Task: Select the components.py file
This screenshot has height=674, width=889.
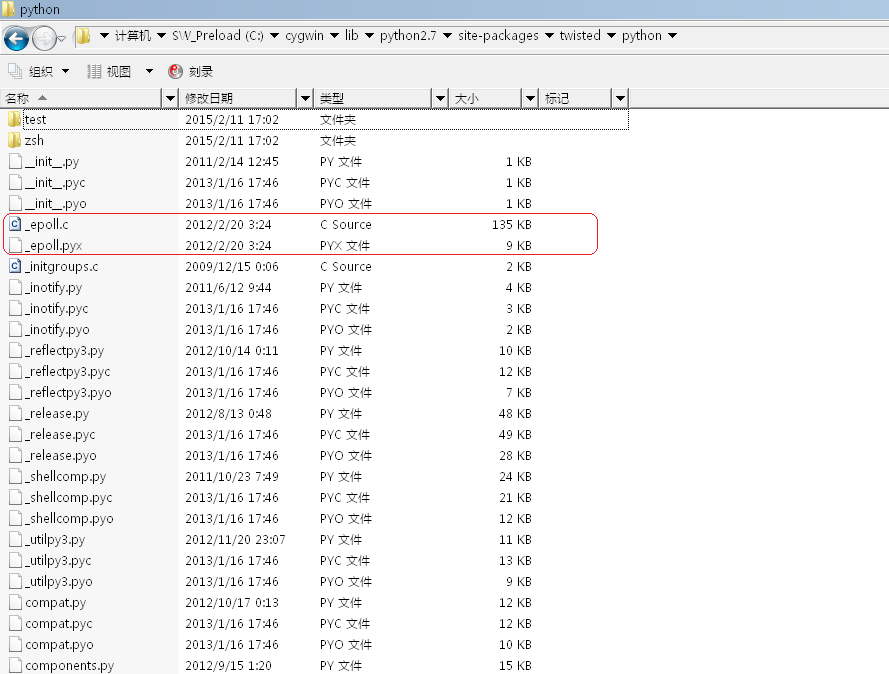Action: pos(69,666)
